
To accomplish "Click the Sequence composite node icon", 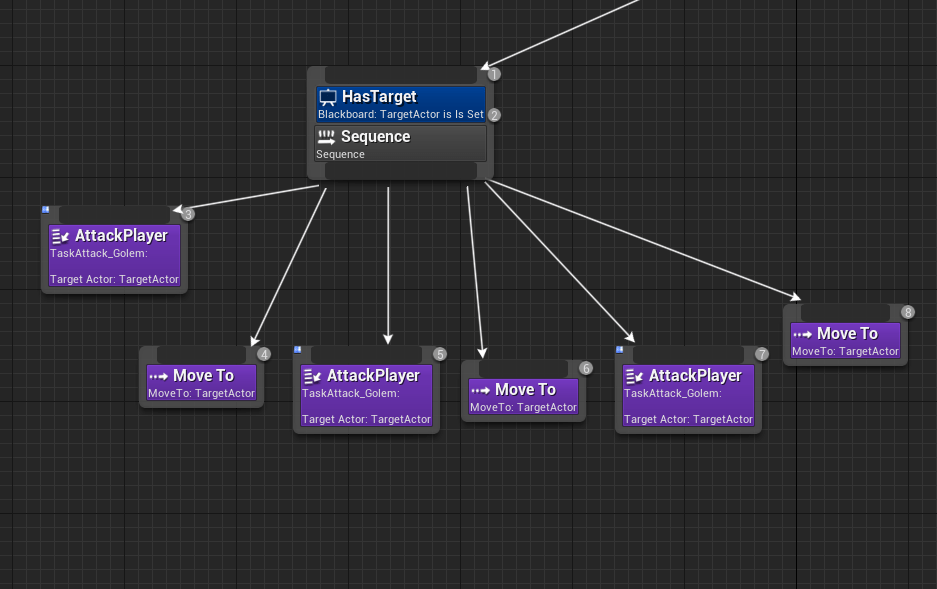I will coord(326,137).
